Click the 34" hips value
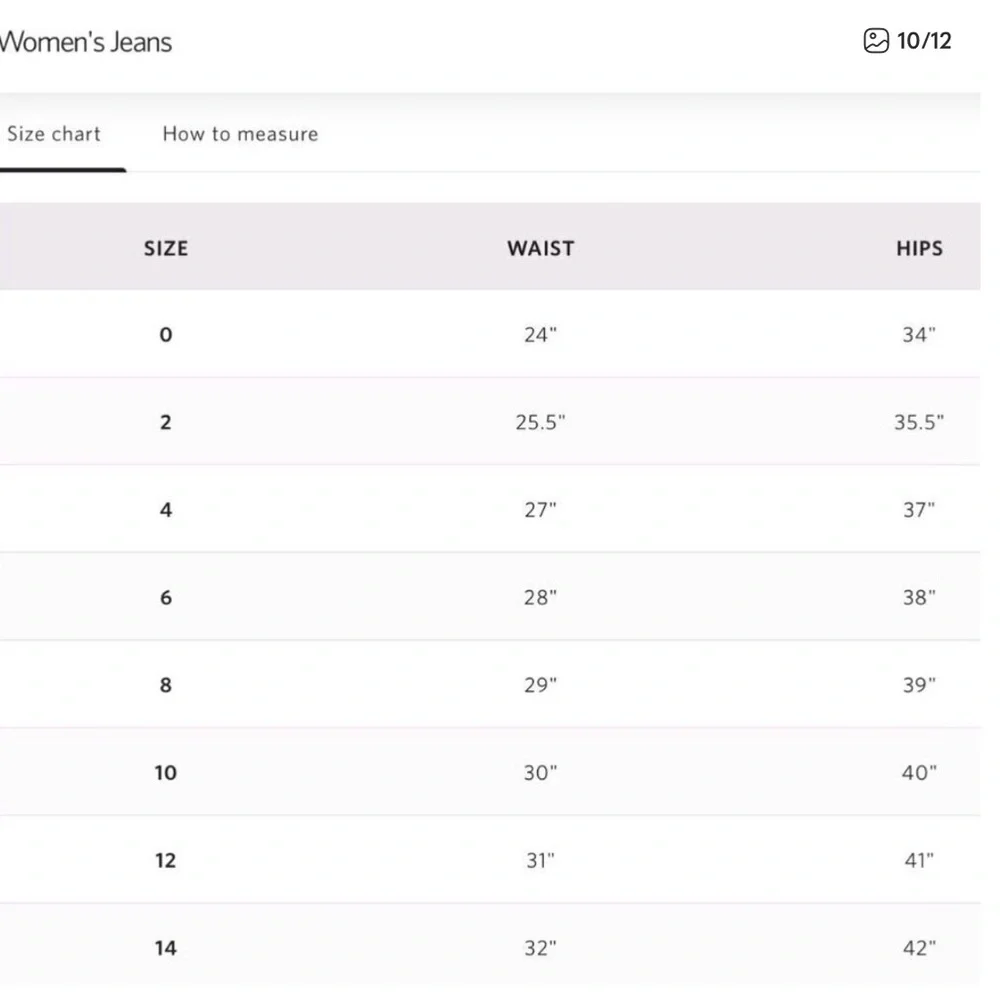1000x1000 pixels. point(919,334)
